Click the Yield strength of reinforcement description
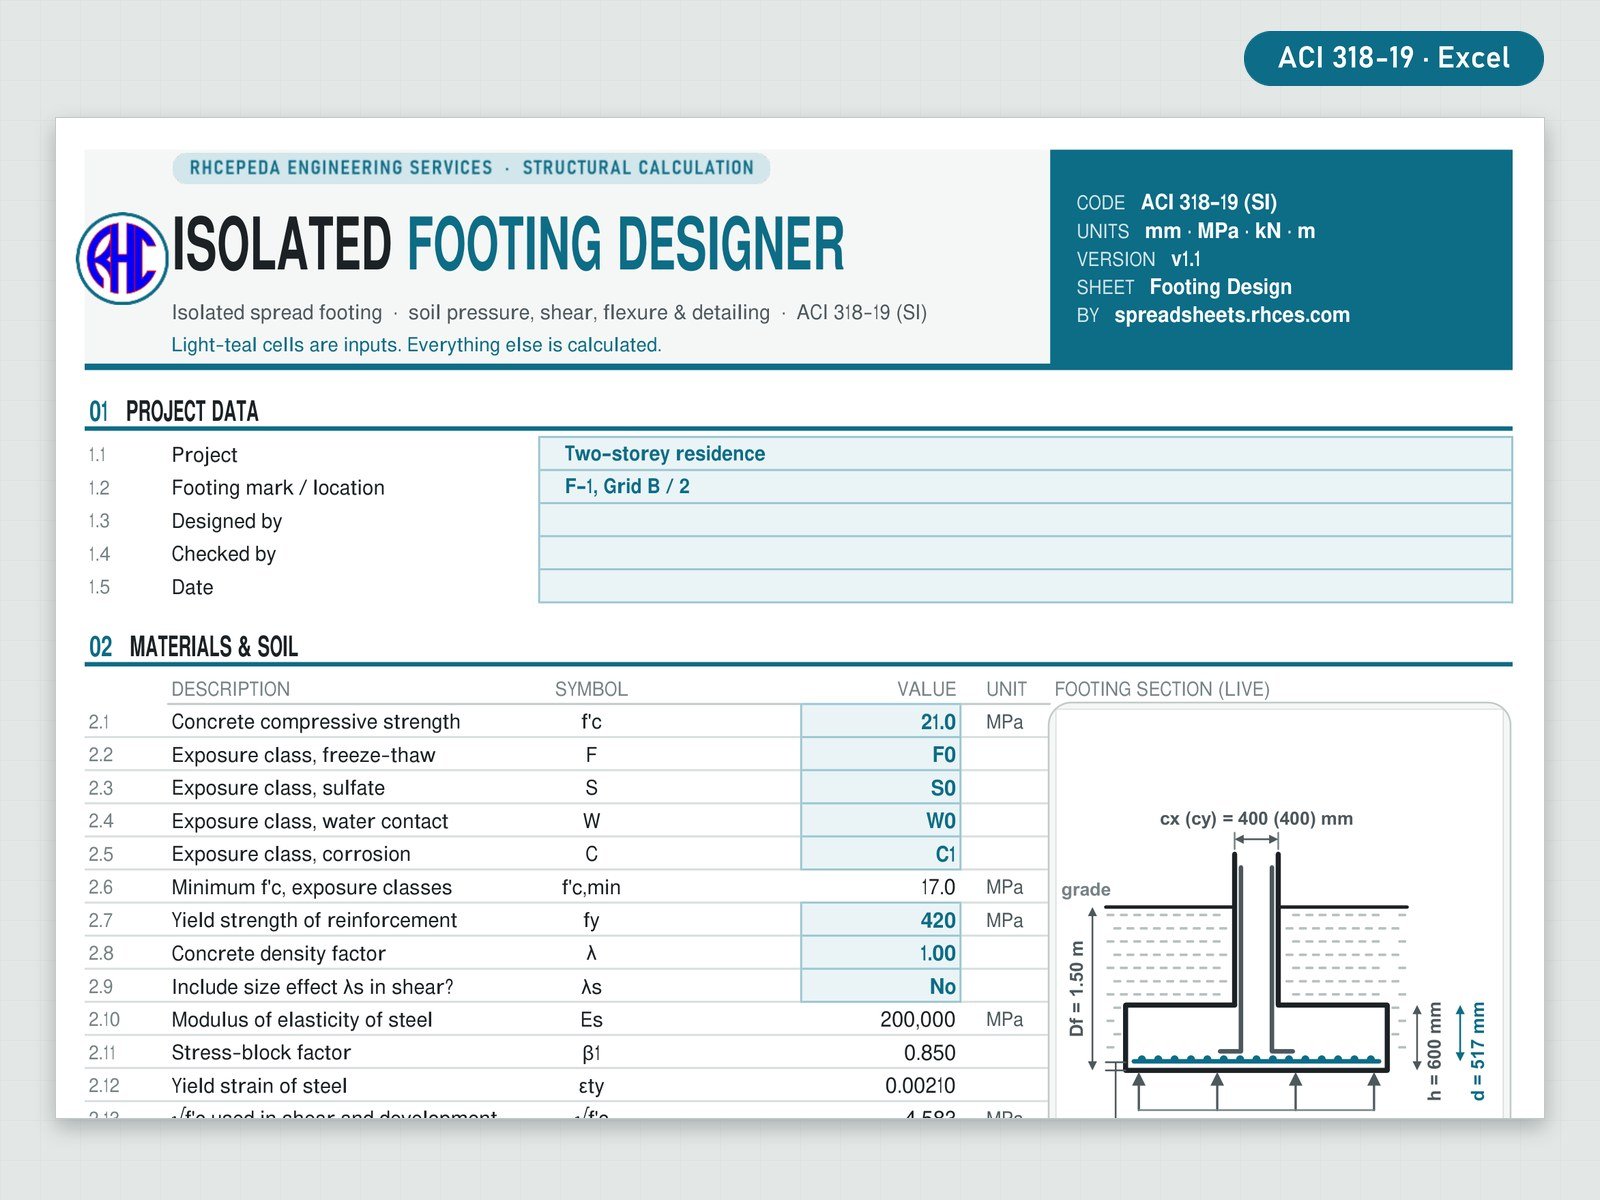Viewport: 1600px width, 1200px height. coord(314,919)
